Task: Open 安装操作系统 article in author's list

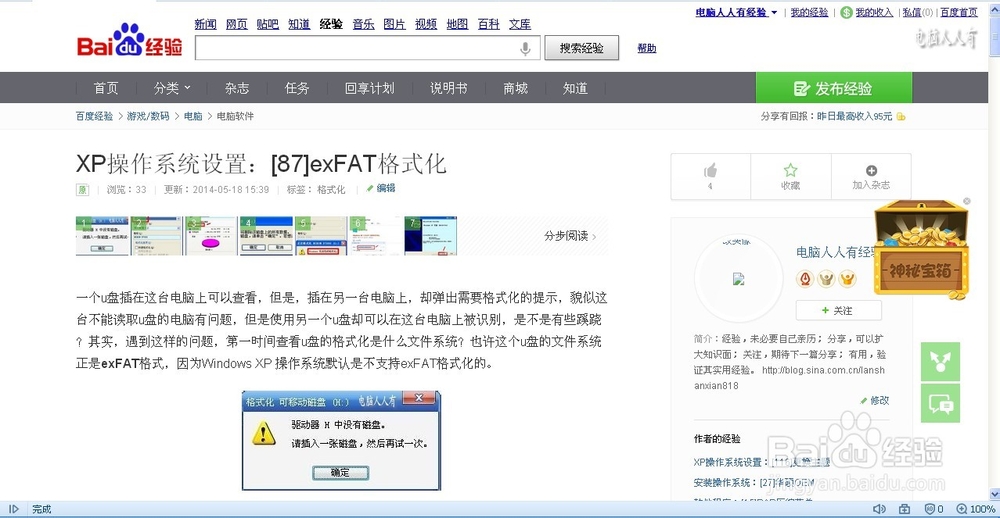Action: 754,482
